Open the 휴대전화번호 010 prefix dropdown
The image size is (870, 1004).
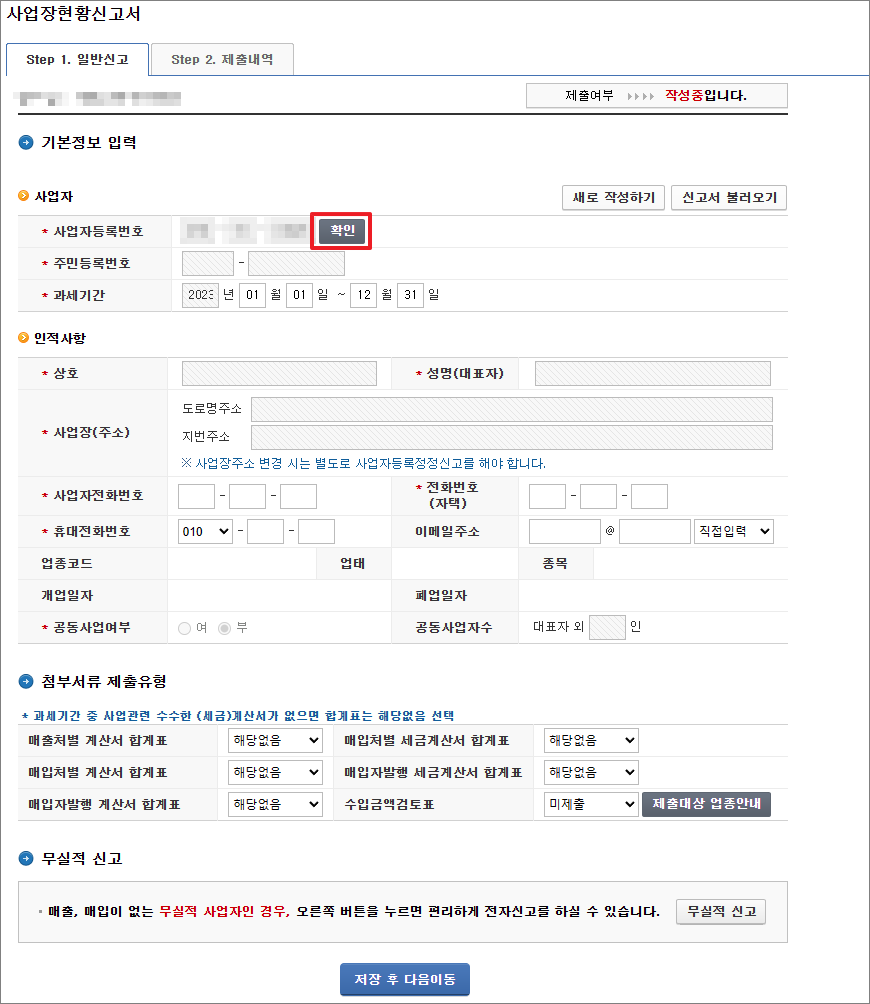point(205,532)
